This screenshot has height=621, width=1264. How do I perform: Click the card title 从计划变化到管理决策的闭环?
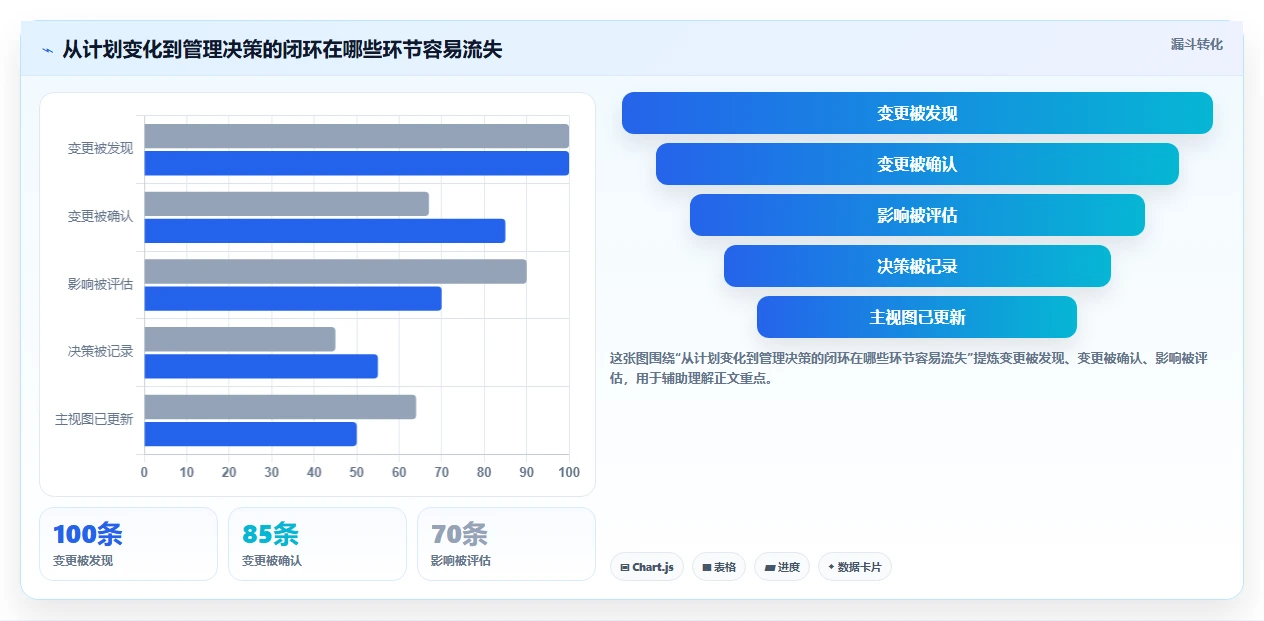[282, 50]
